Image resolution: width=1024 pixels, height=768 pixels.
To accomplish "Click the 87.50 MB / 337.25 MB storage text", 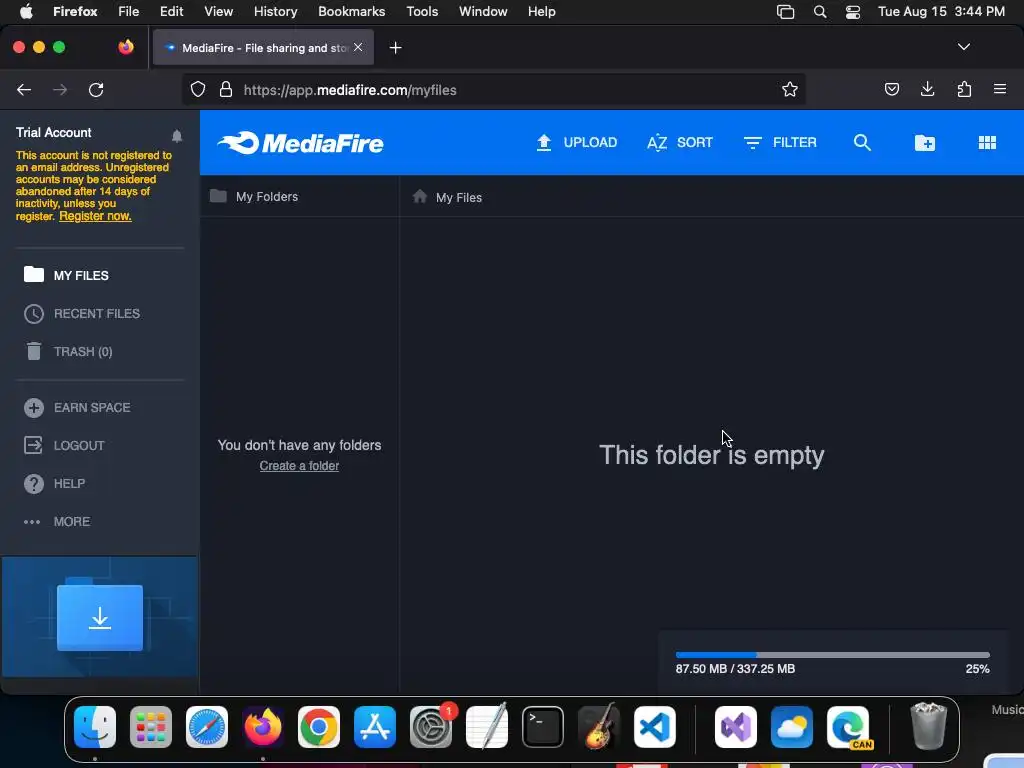I will click(735, 669).
